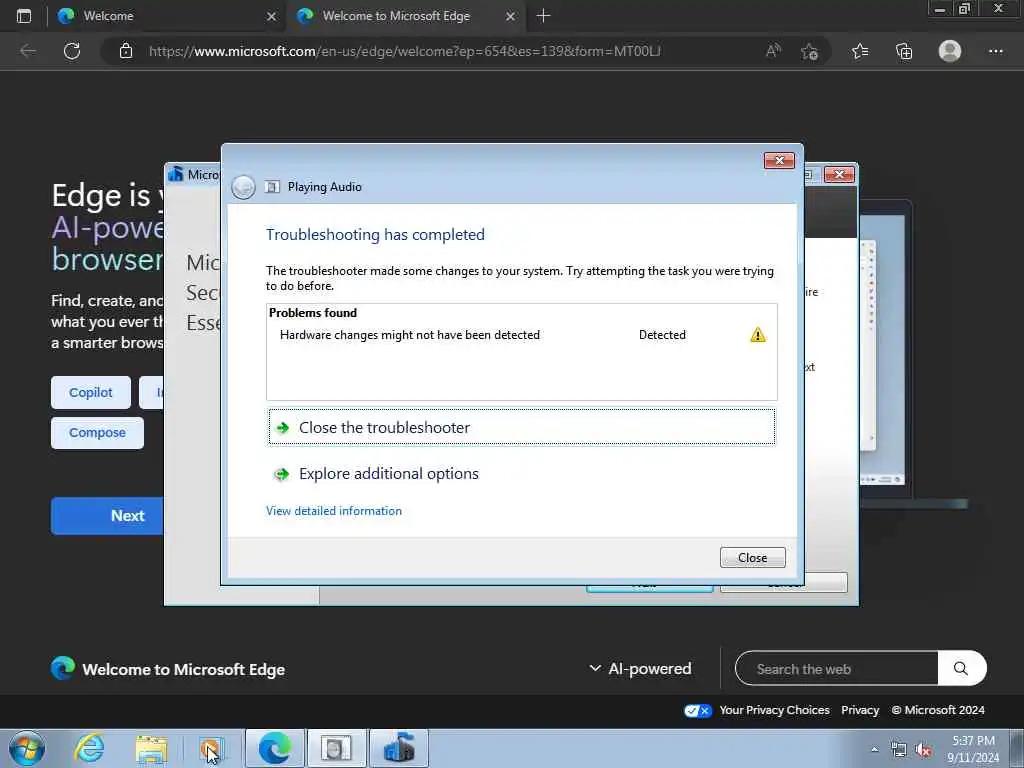1024x768 pixels.
Task: Click the 'Detected' status text
Action: click(x=662, y=335)
